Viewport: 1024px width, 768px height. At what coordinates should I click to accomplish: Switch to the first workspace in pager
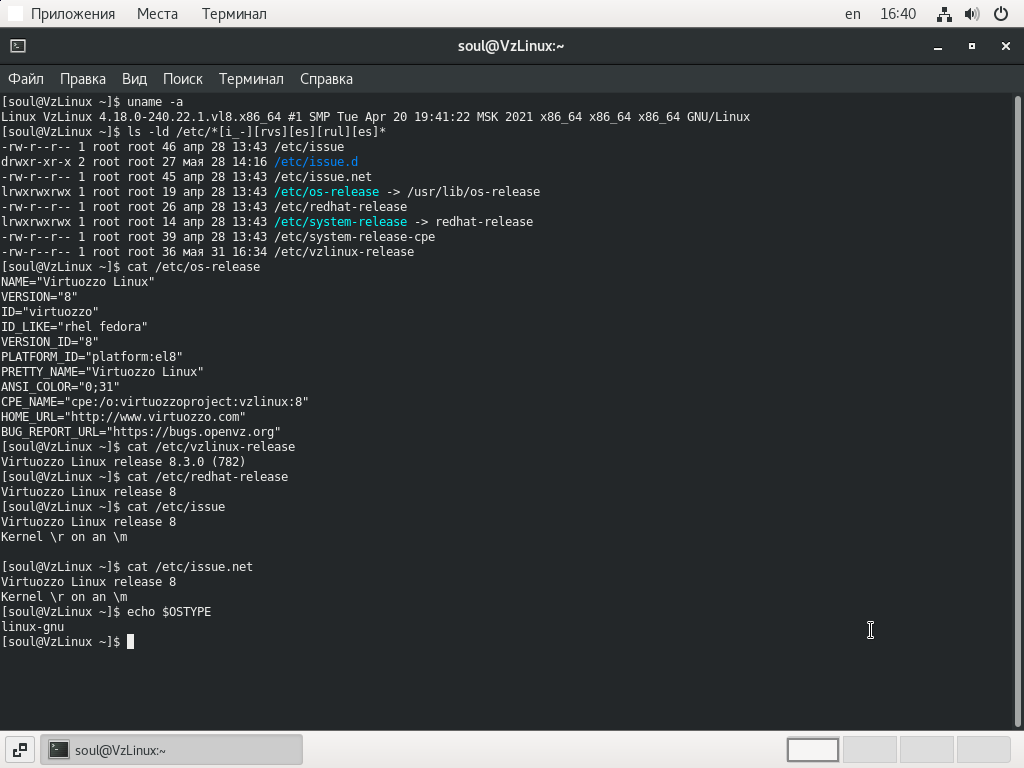coord(813,750)
